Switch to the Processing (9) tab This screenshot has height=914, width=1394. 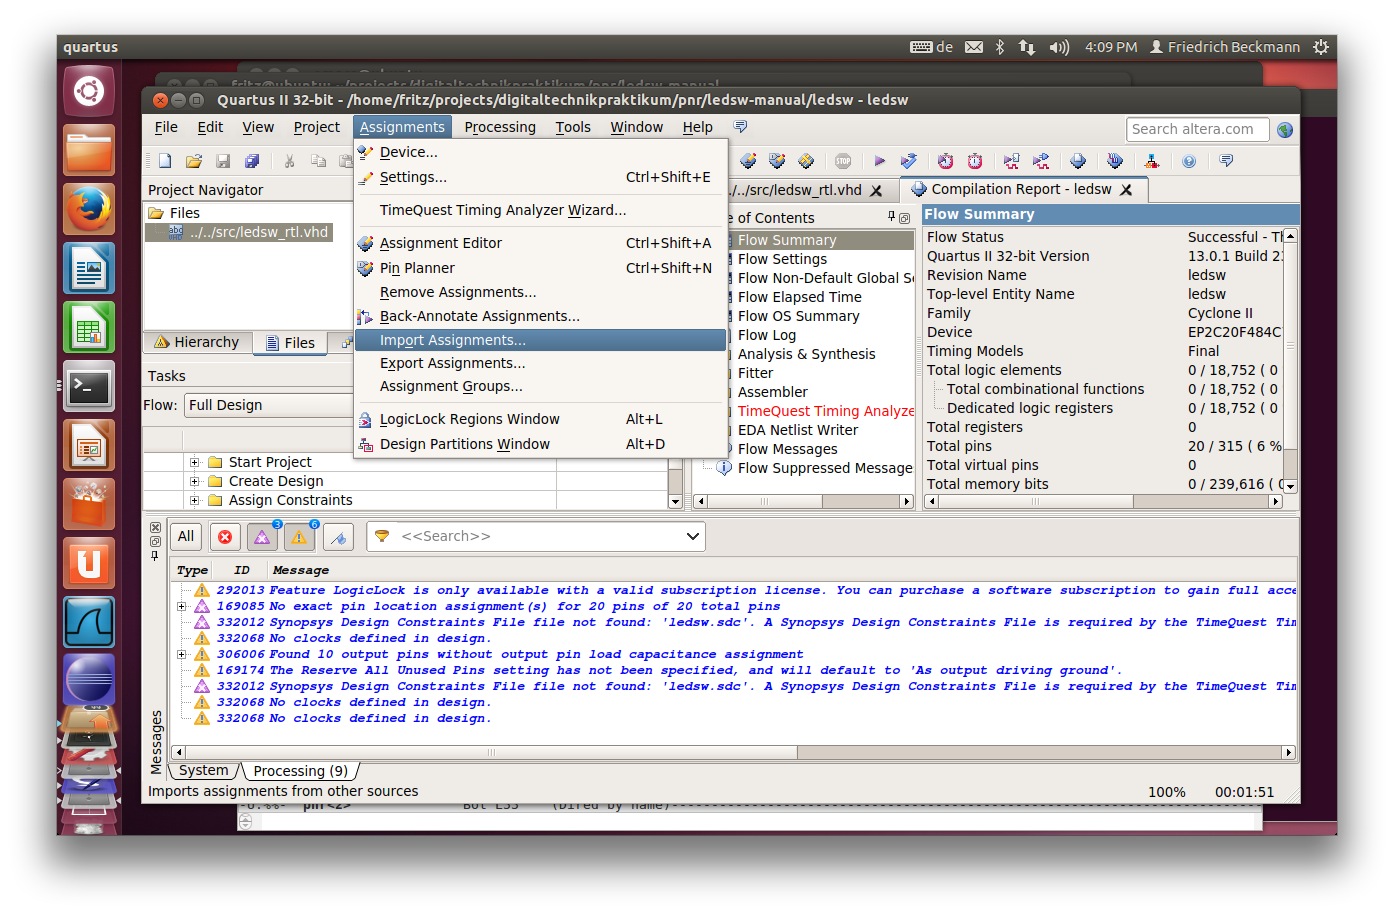coord(300,771)
